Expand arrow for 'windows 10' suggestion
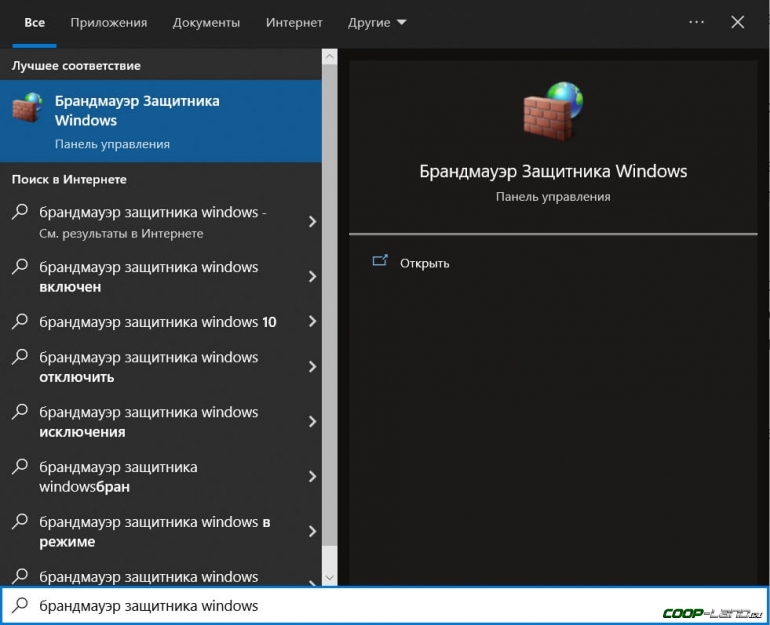 point(312,322)
